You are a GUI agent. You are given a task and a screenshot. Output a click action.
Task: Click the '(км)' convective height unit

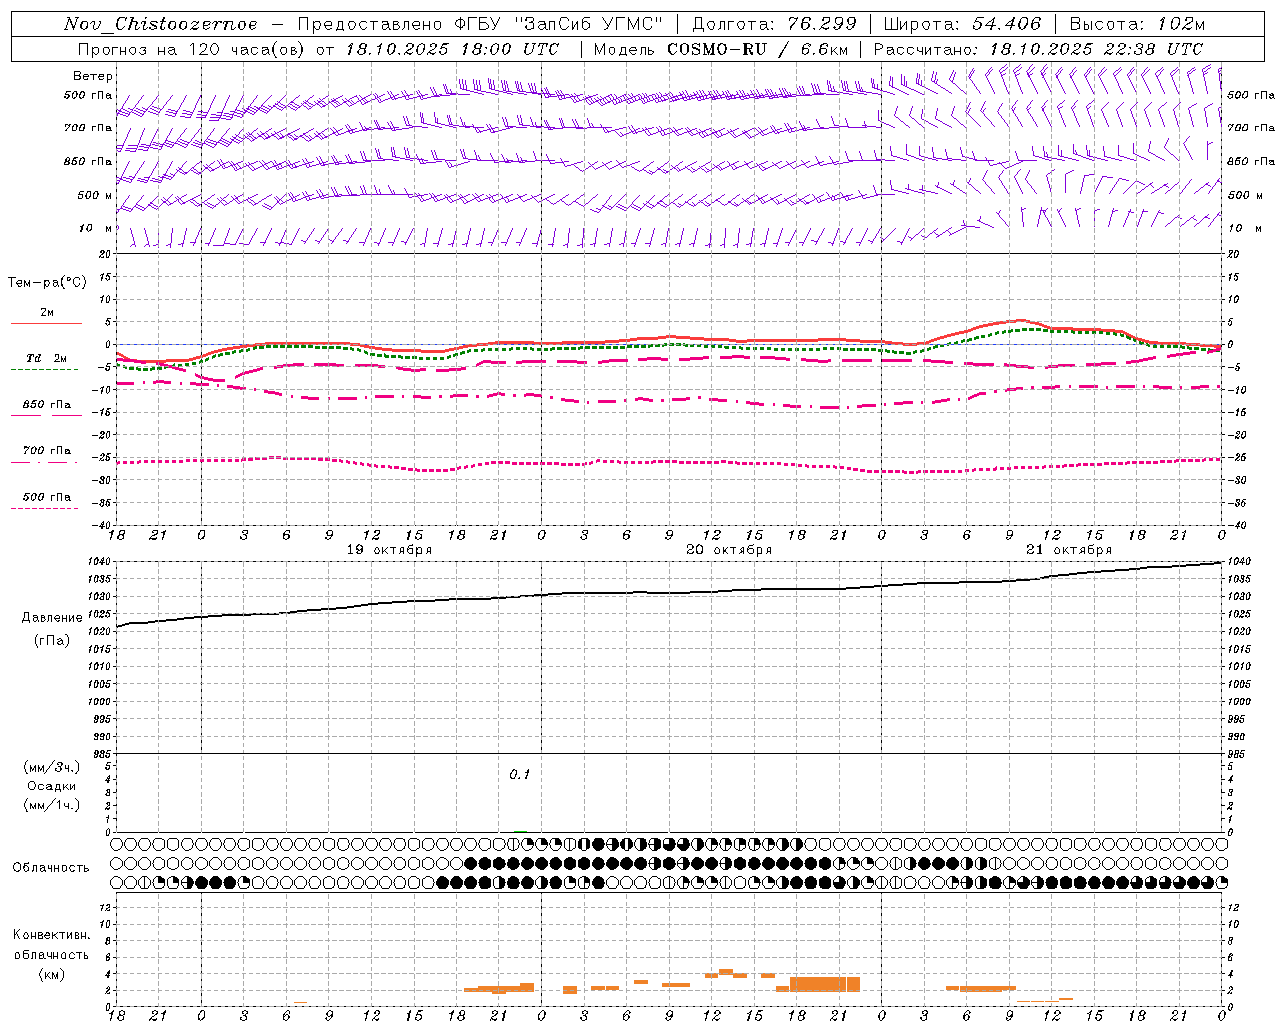point(51,974)
